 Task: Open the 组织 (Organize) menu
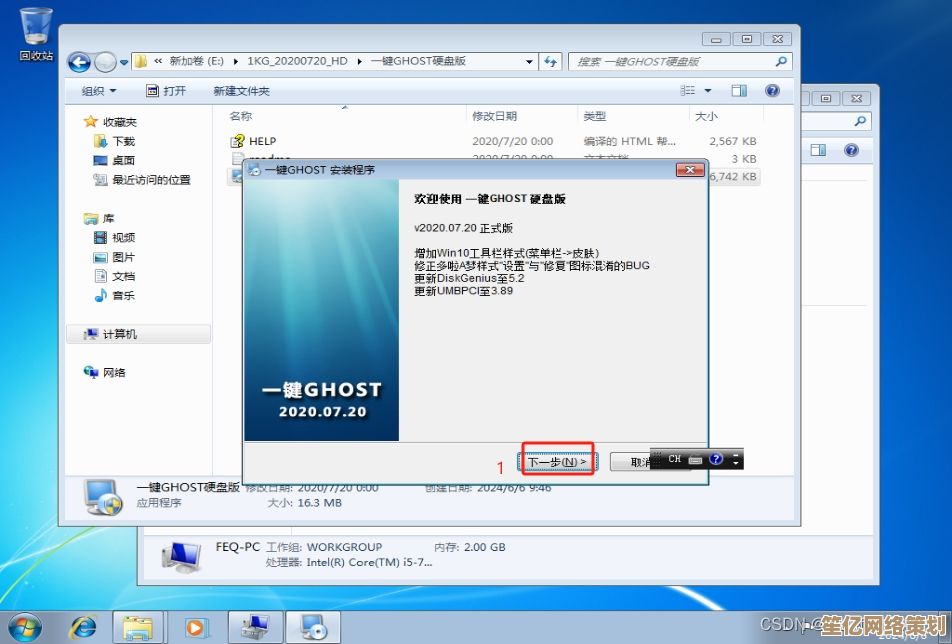pos(99,91)
